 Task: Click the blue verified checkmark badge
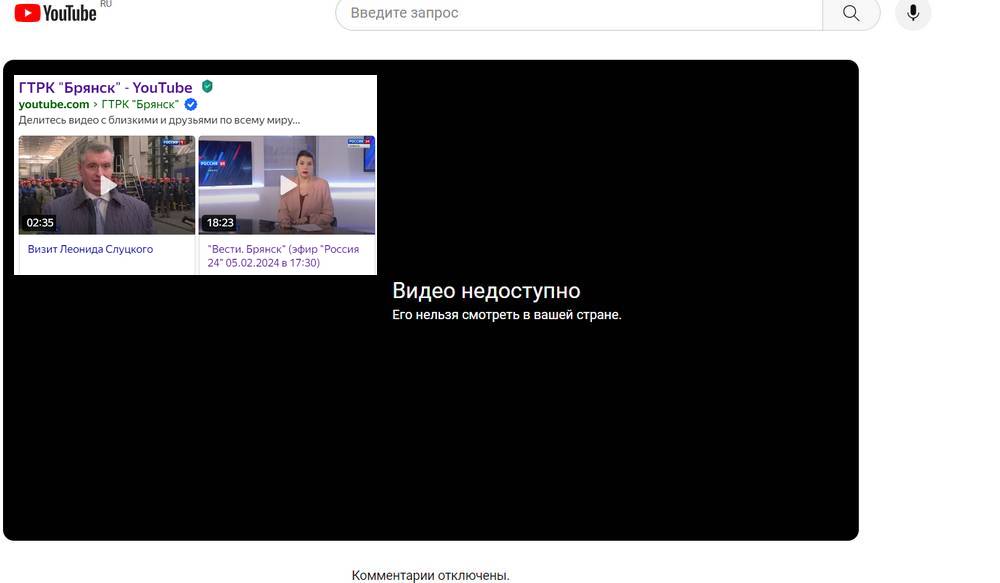(x=191, y=104)
